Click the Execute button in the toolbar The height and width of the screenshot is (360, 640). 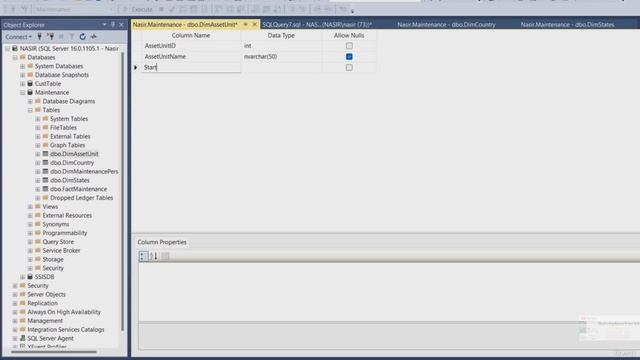pos(139,9)
